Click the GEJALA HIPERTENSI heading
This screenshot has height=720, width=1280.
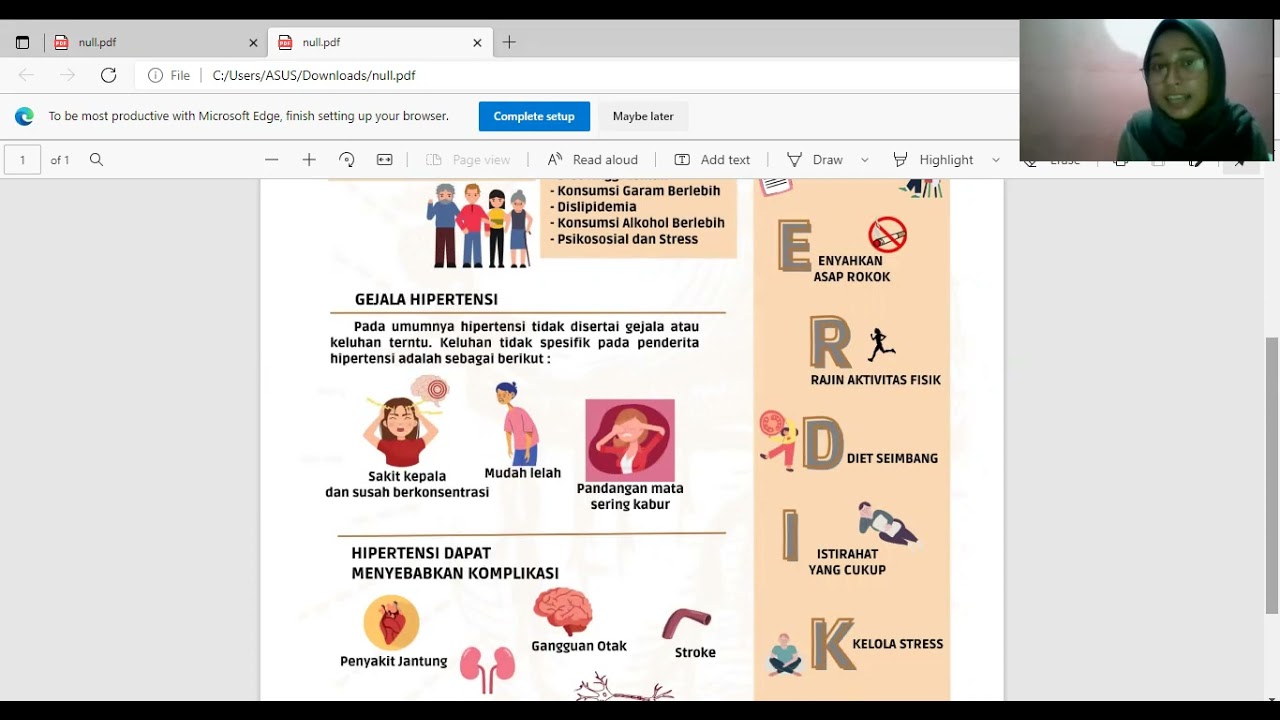(426, 300)
